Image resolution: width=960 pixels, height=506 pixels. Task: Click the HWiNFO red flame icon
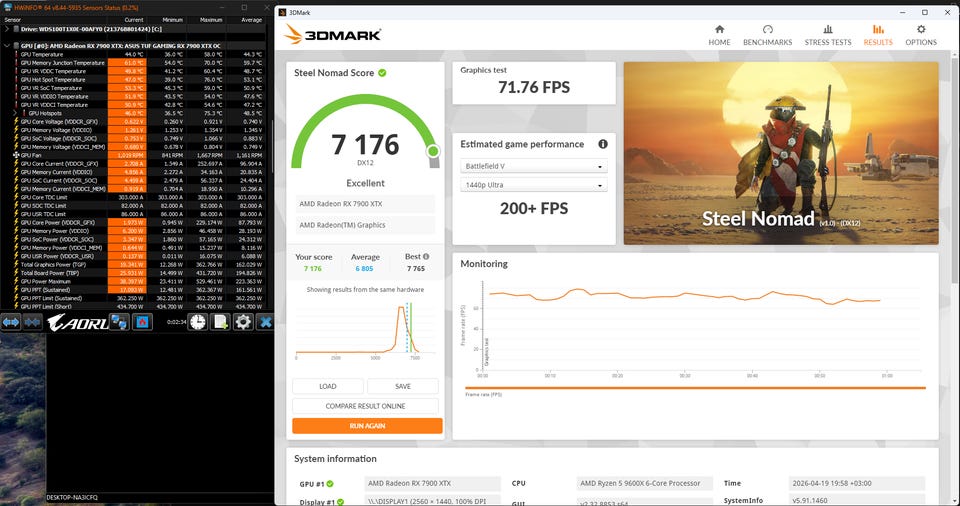click(142, 322)
